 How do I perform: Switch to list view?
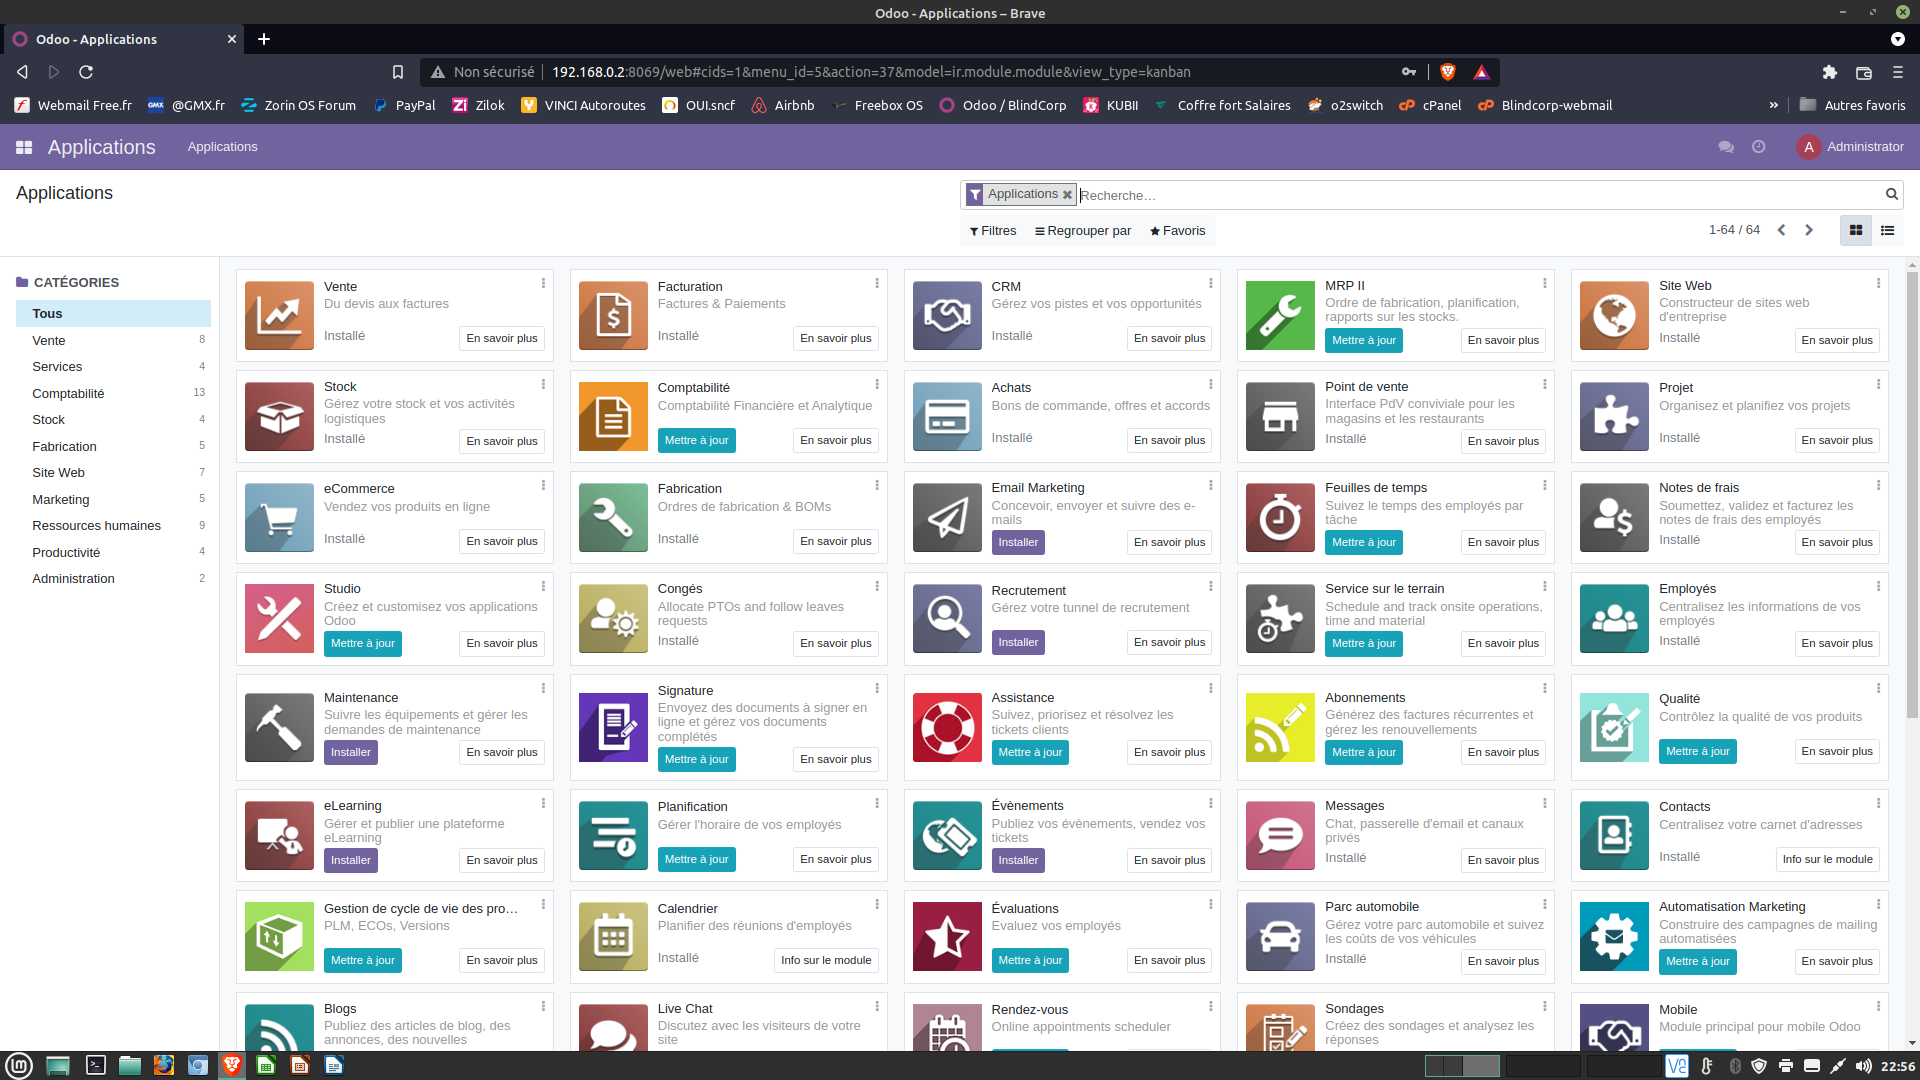(1887, 231)
